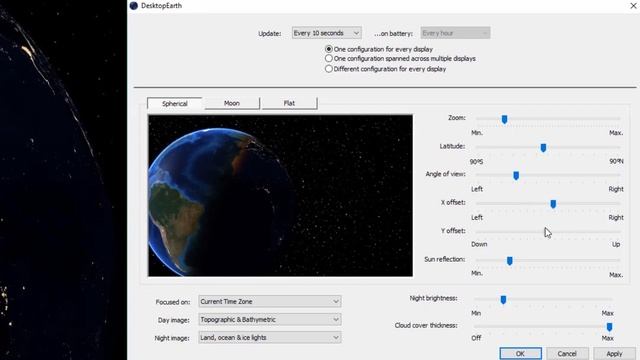The height and width of the screenshot is (360, 640).
Task: Click the '90°S' latitude label
Action: tap(476, 162)
